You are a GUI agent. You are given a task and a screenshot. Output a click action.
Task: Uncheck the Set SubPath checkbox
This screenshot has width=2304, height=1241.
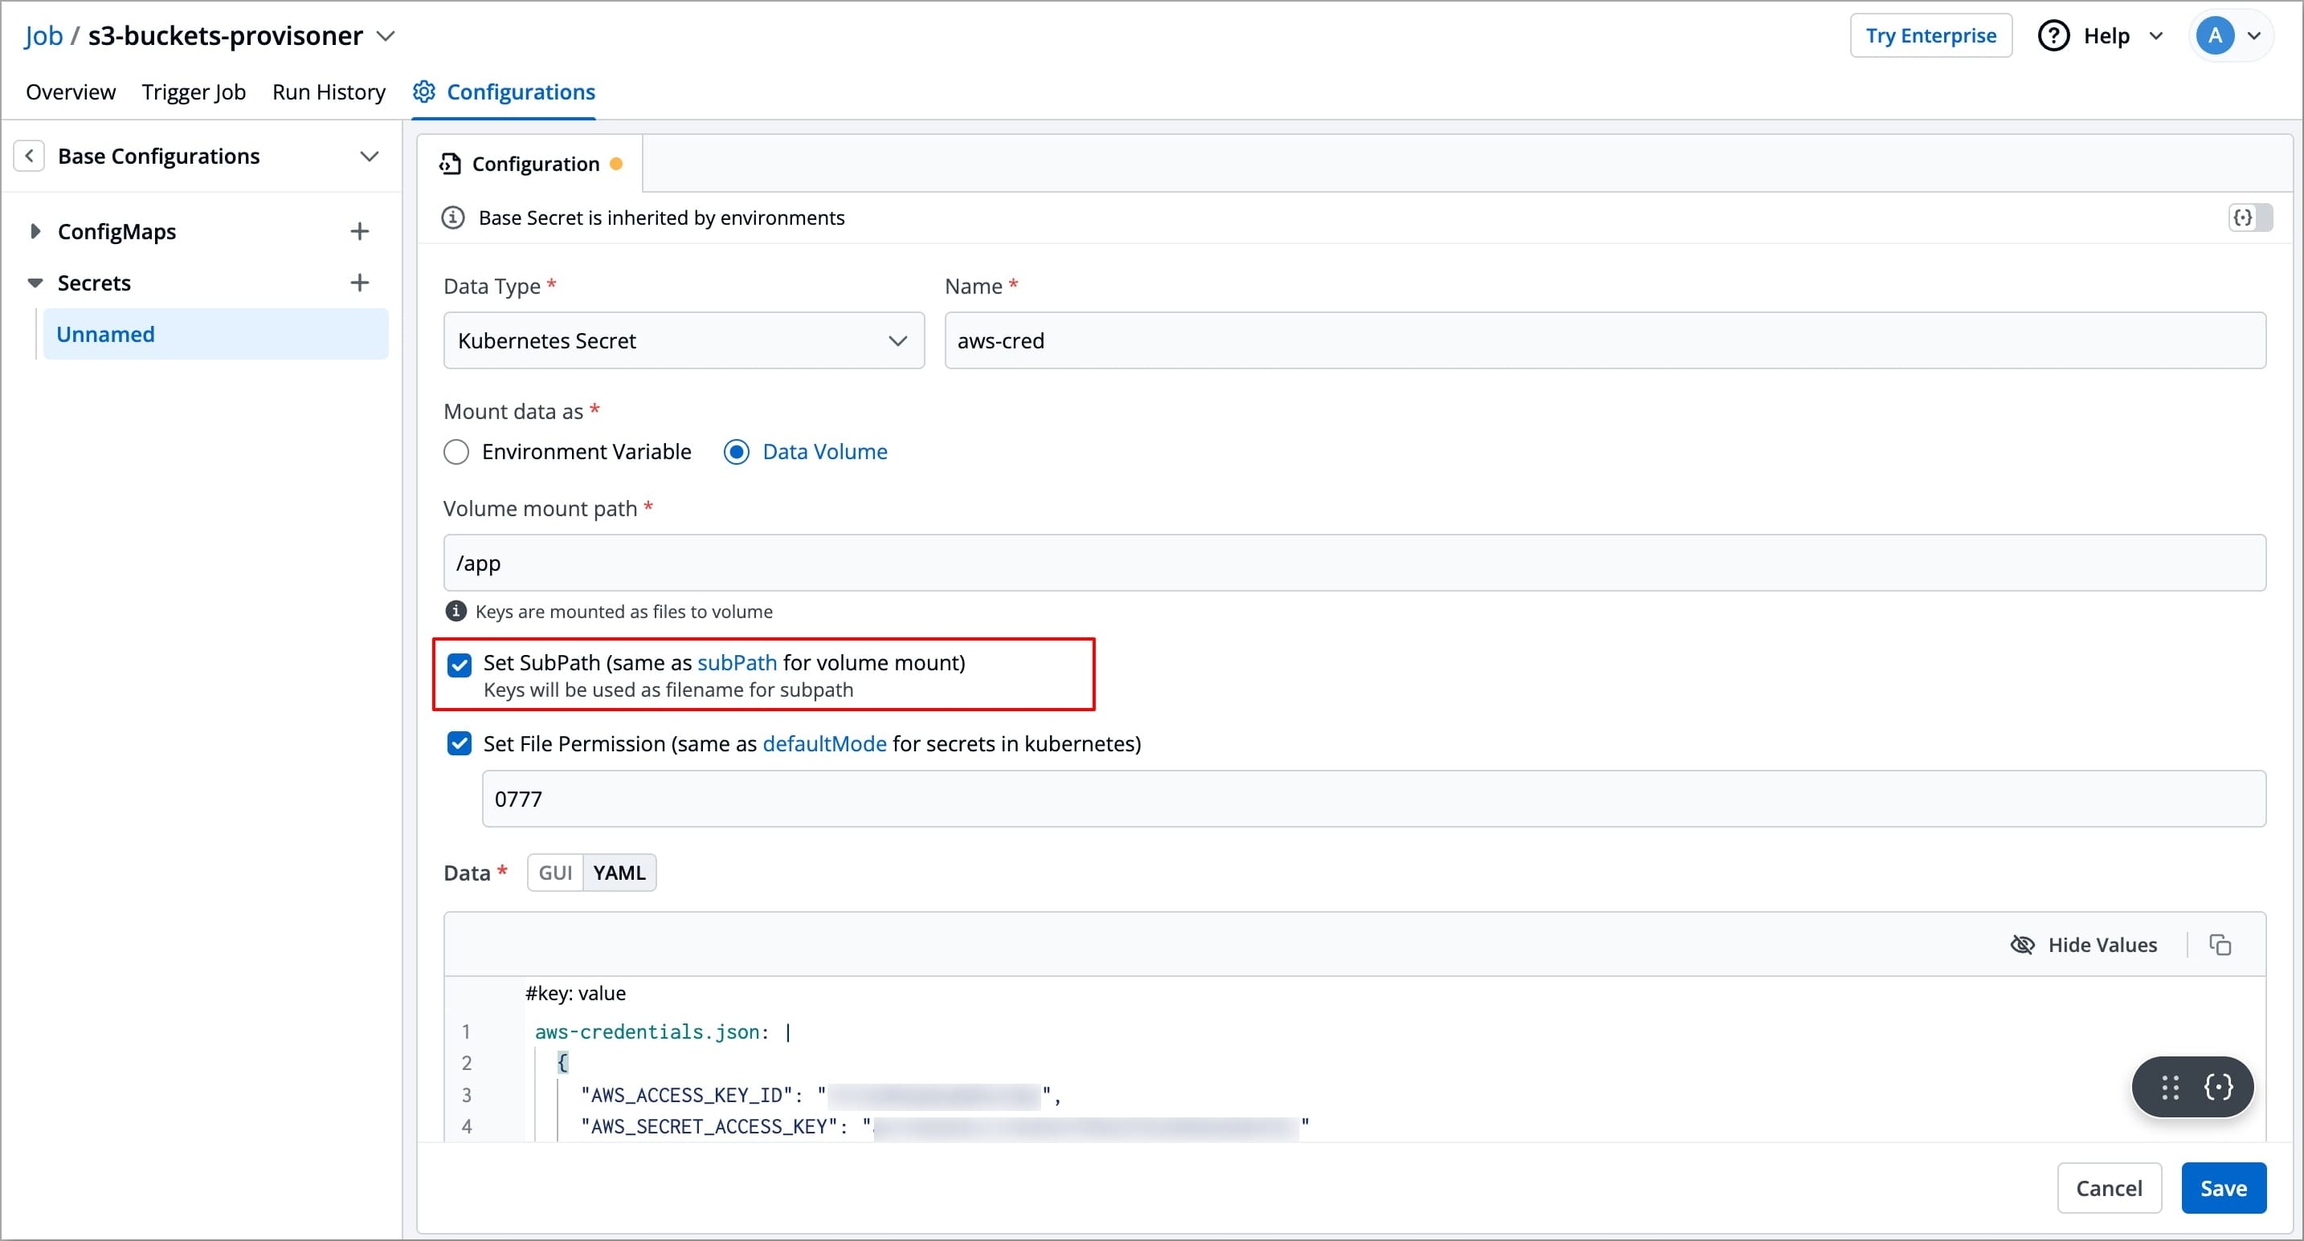click(459, 665)
